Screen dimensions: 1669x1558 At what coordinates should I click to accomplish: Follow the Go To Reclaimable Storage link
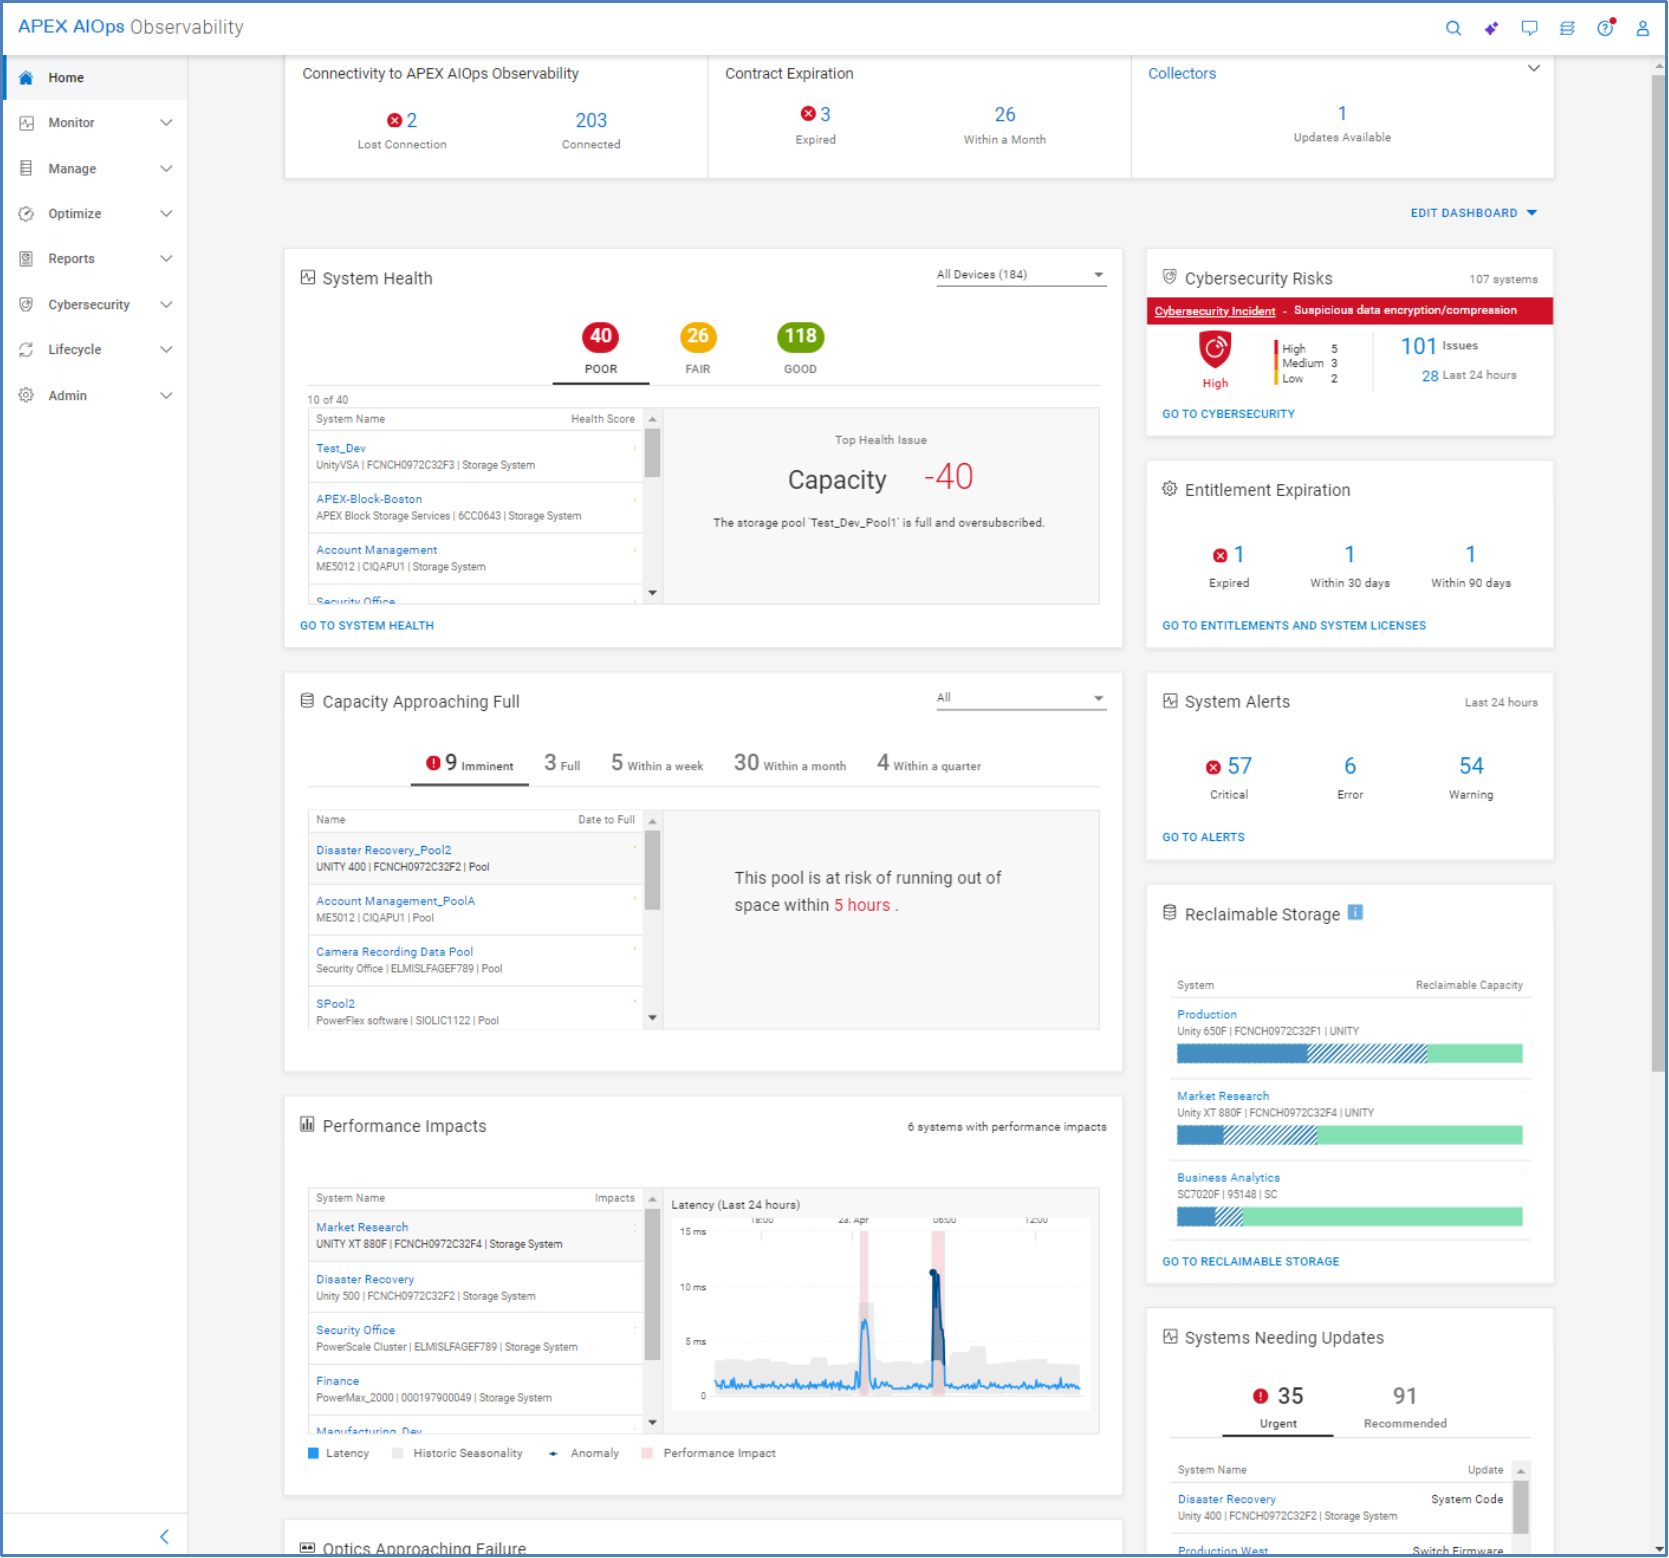1250,1262
